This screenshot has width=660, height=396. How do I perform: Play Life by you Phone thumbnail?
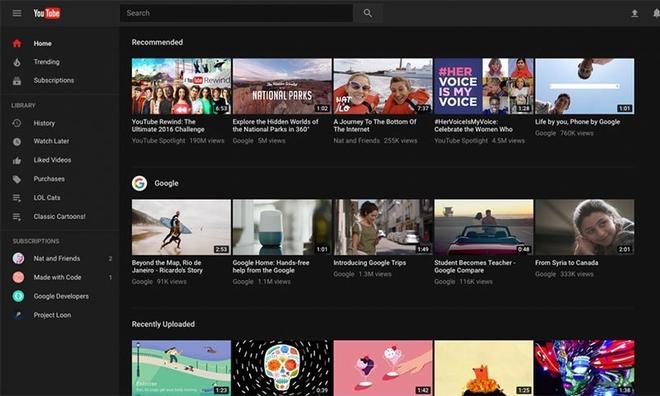click(x=585, y=86)
